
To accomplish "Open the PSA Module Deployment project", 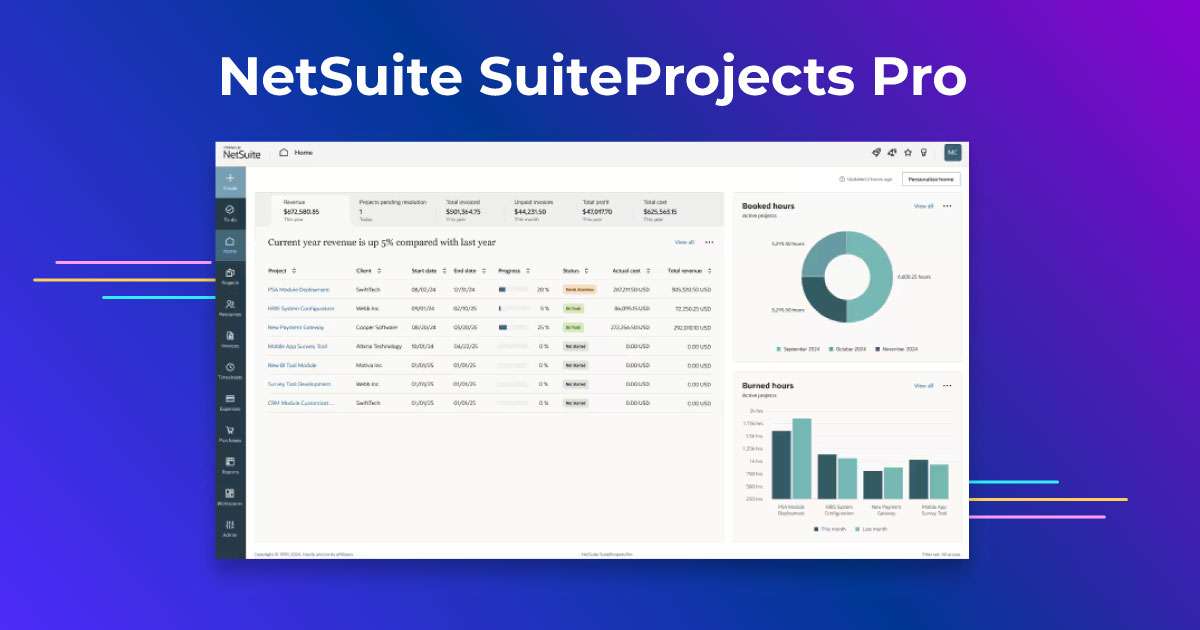I will [298, 289].
